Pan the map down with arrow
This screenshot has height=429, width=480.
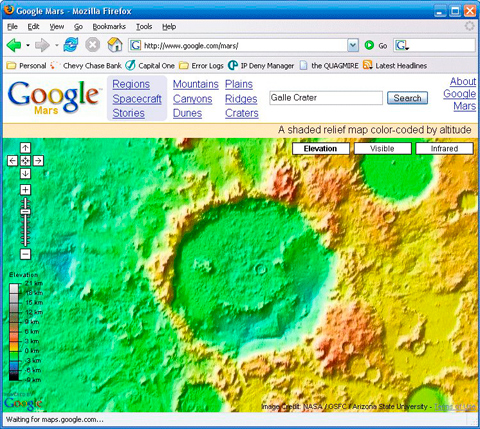[25, 174]
